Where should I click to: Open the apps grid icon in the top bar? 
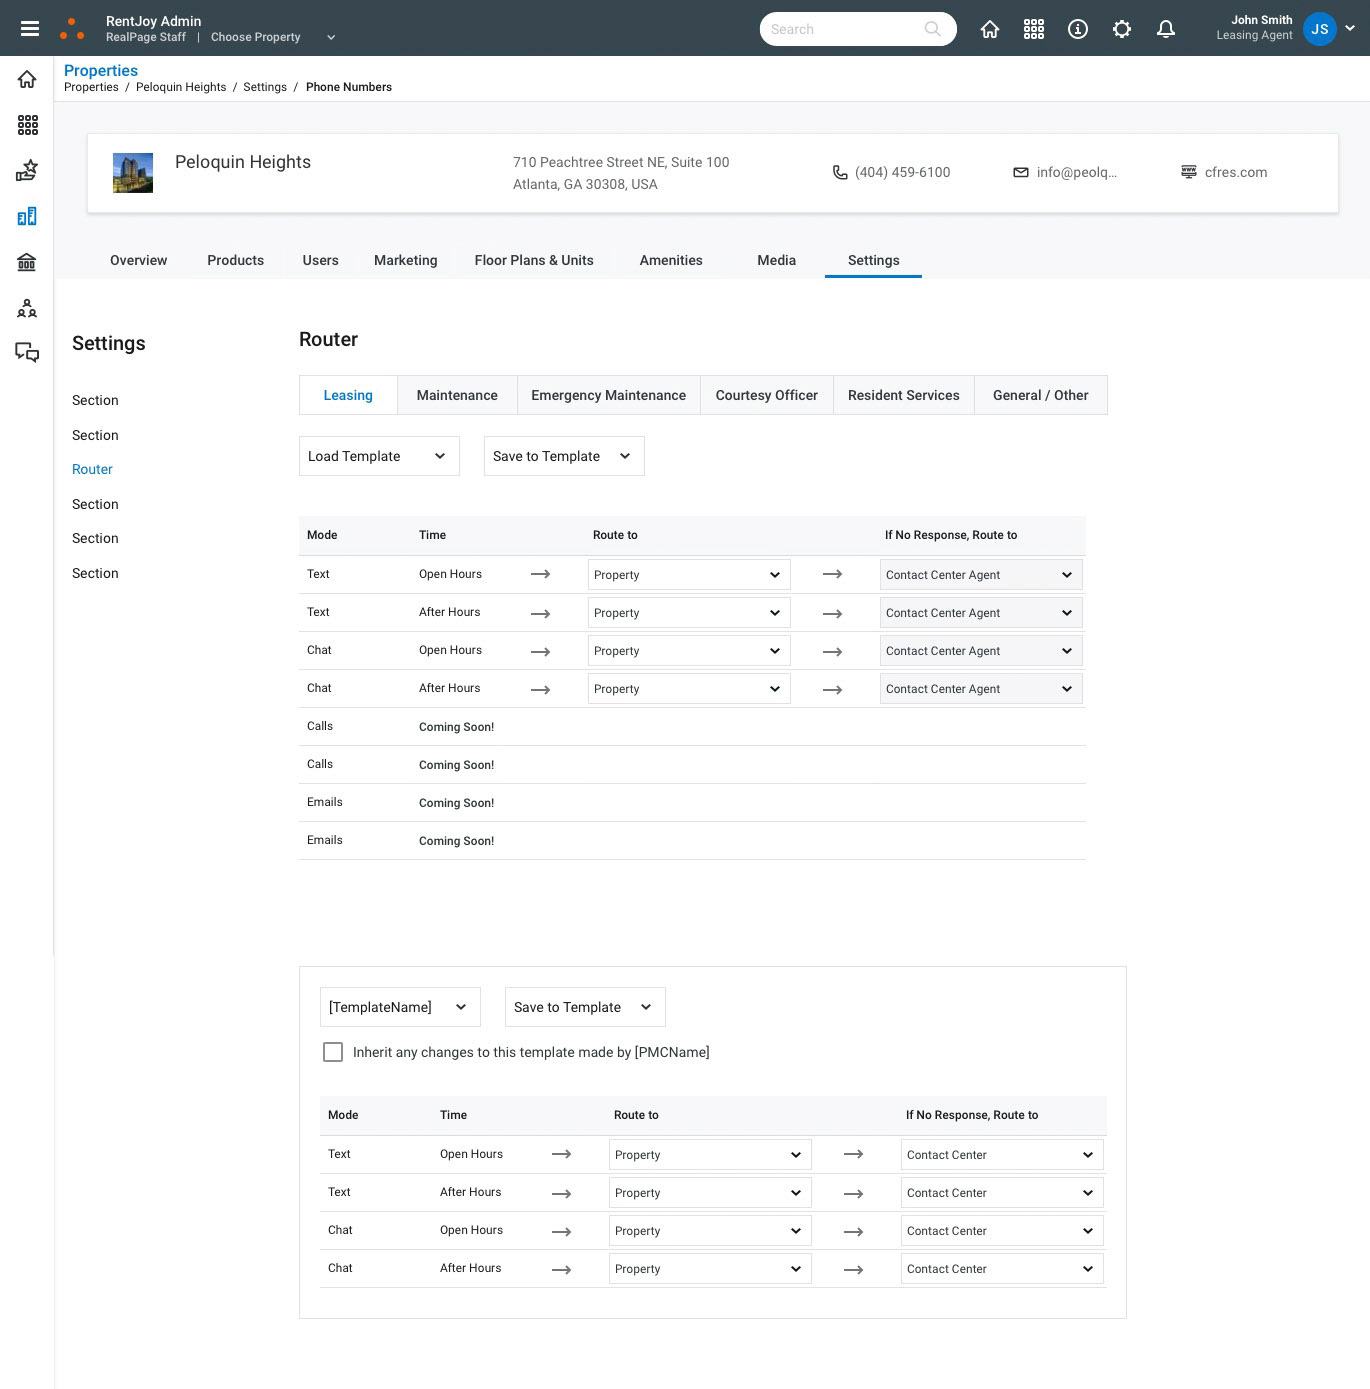(x=1034, y=29)
